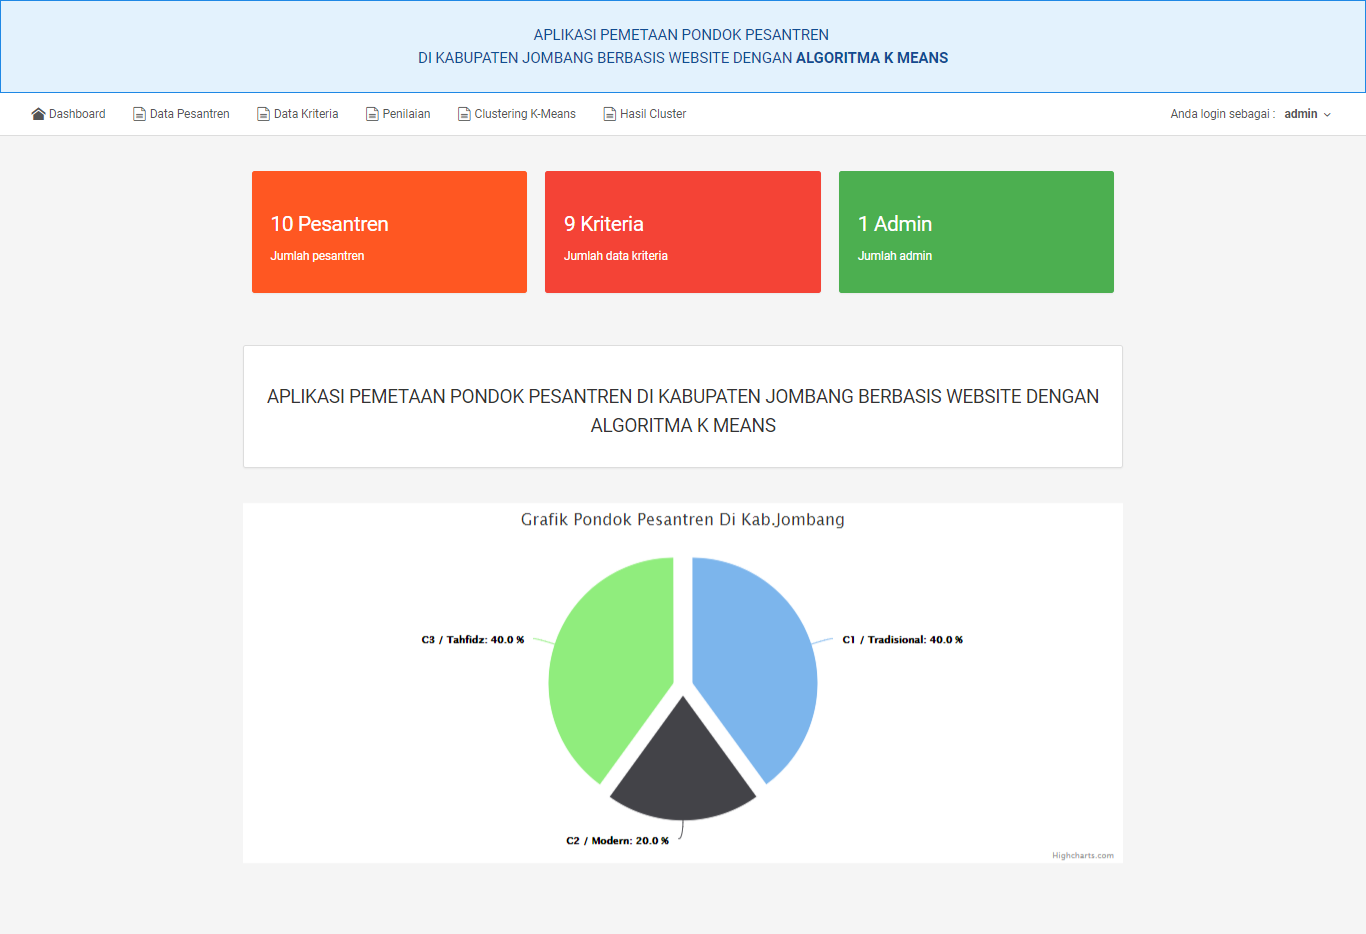This screenshot has height=934, width=1366.
Task: Click the white panel application title heading
Action: click(683, 411)
